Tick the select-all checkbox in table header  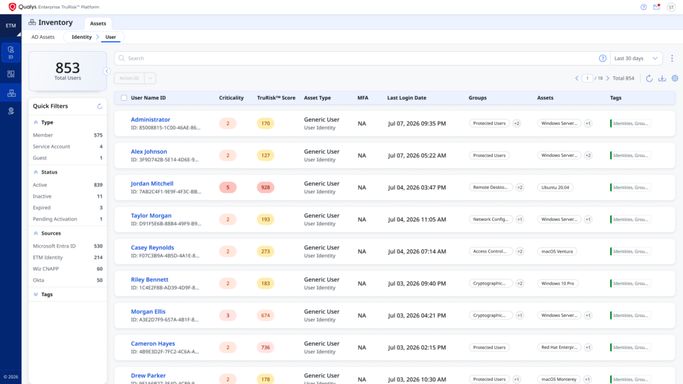pos(124,98)
